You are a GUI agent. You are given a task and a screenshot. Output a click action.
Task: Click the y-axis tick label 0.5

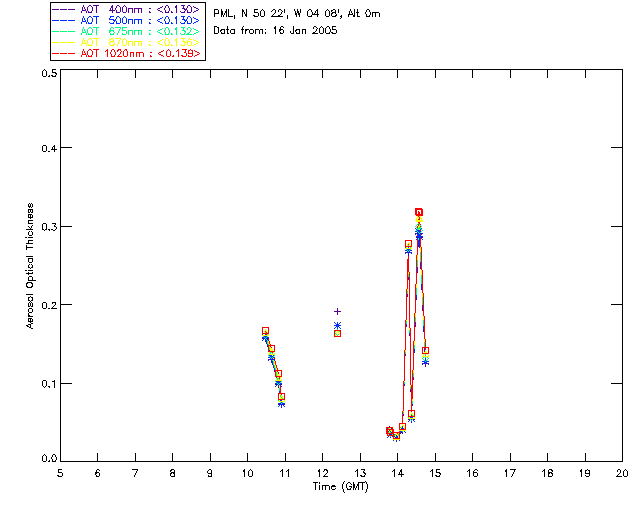tap(49, 73)
